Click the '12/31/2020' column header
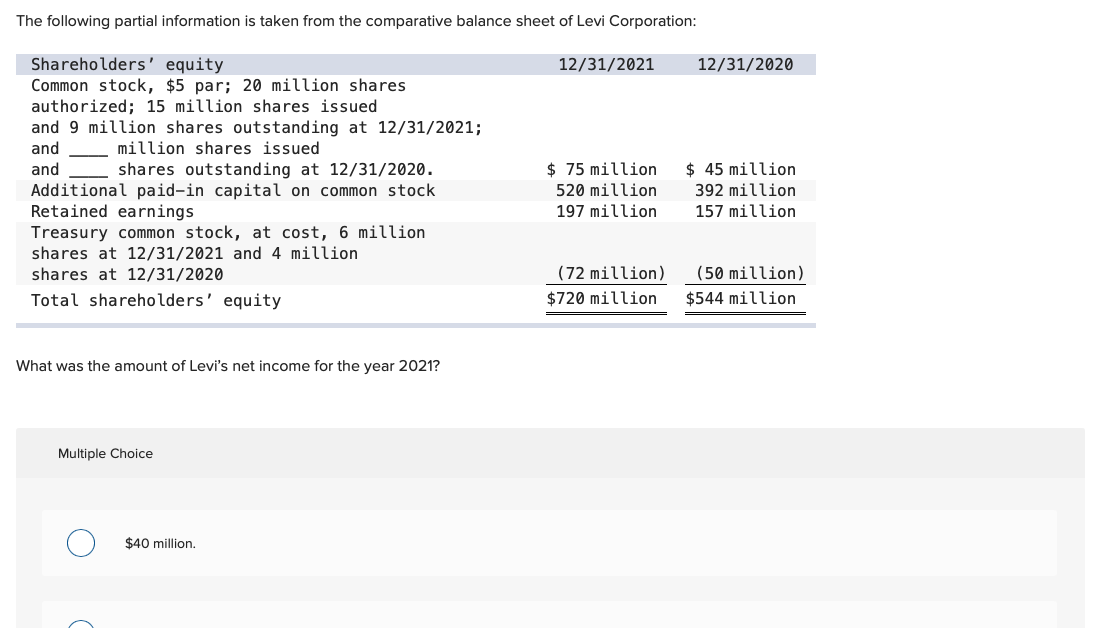Screen dimensions: 1101x628 [x=745, y=65]
